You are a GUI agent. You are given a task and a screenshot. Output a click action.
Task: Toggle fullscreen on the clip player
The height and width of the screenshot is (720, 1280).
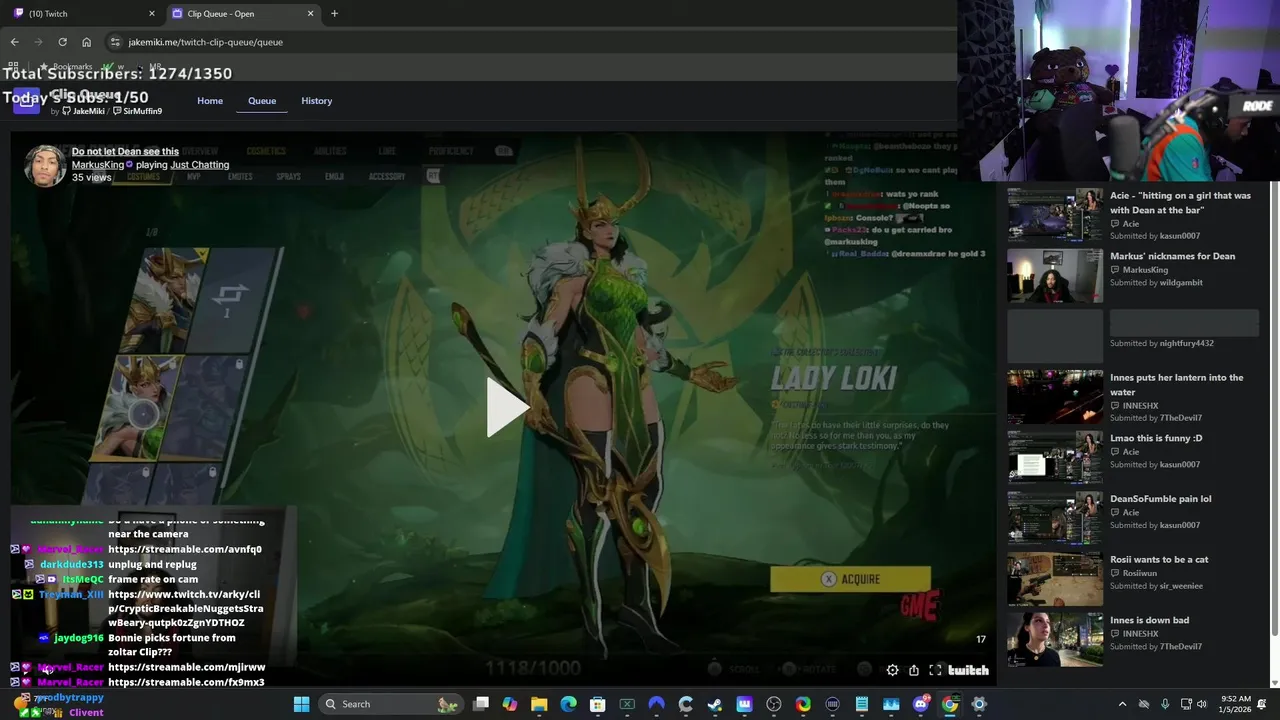pyautogui.click(x=935, y=670)
